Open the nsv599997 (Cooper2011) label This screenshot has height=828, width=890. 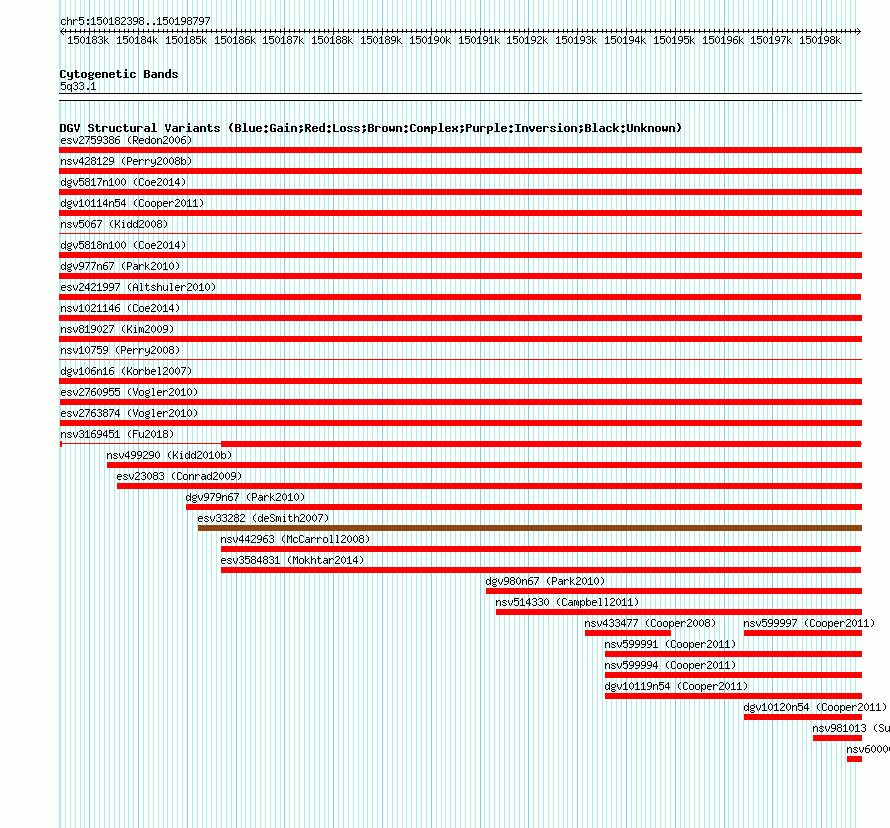tap(809, 623)
